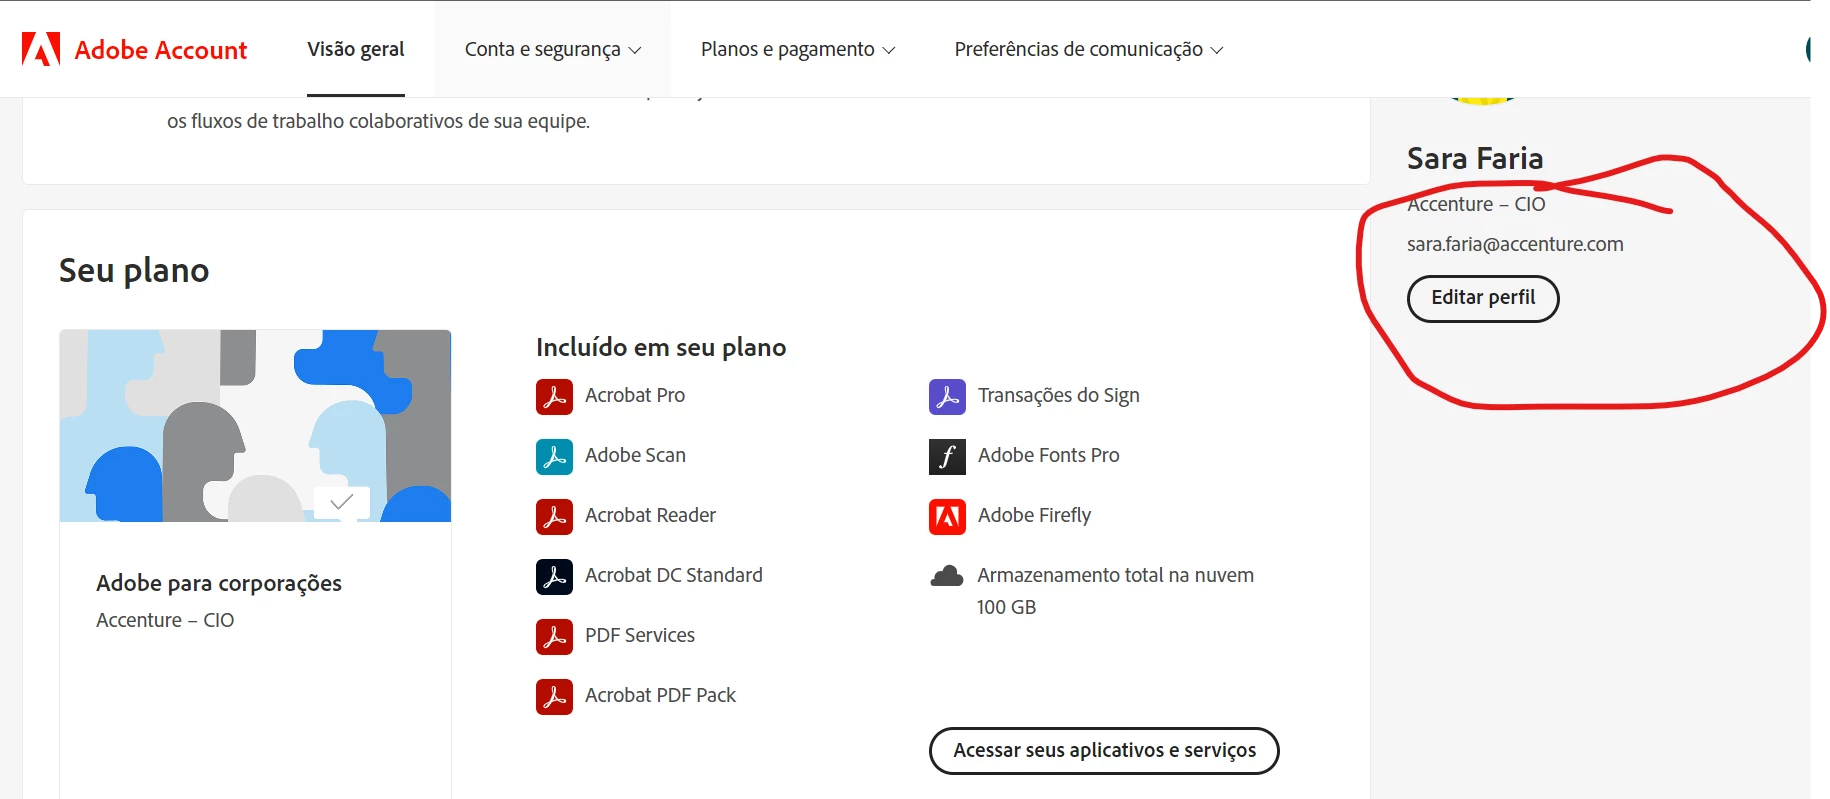Select the Acrobat PDF Pack label
Image resolution: width=1830 pixels, height=799 pixels.
(x=660, y=695)
